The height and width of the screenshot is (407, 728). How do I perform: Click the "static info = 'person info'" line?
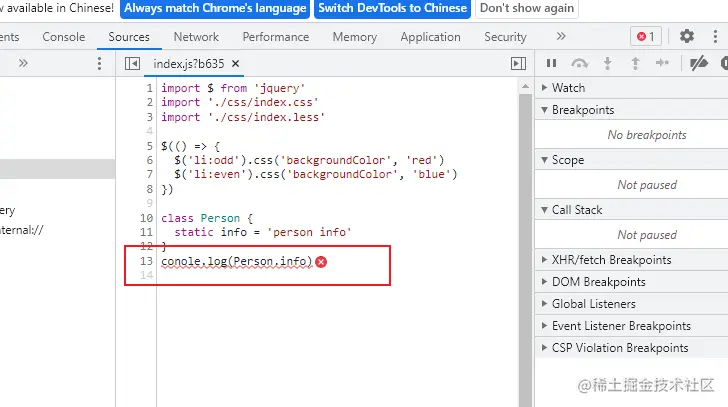click(x=263, y=232)
